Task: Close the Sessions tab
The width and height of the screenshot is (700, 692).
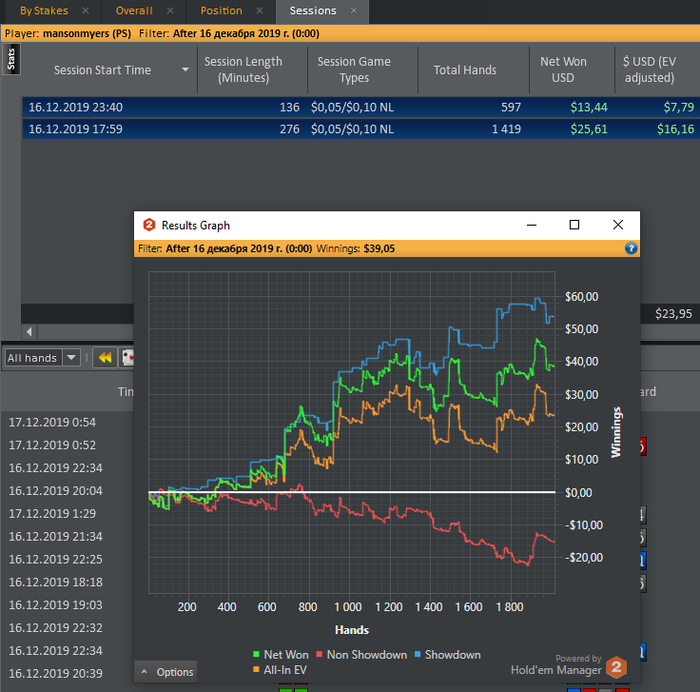Action: point(354,11)
